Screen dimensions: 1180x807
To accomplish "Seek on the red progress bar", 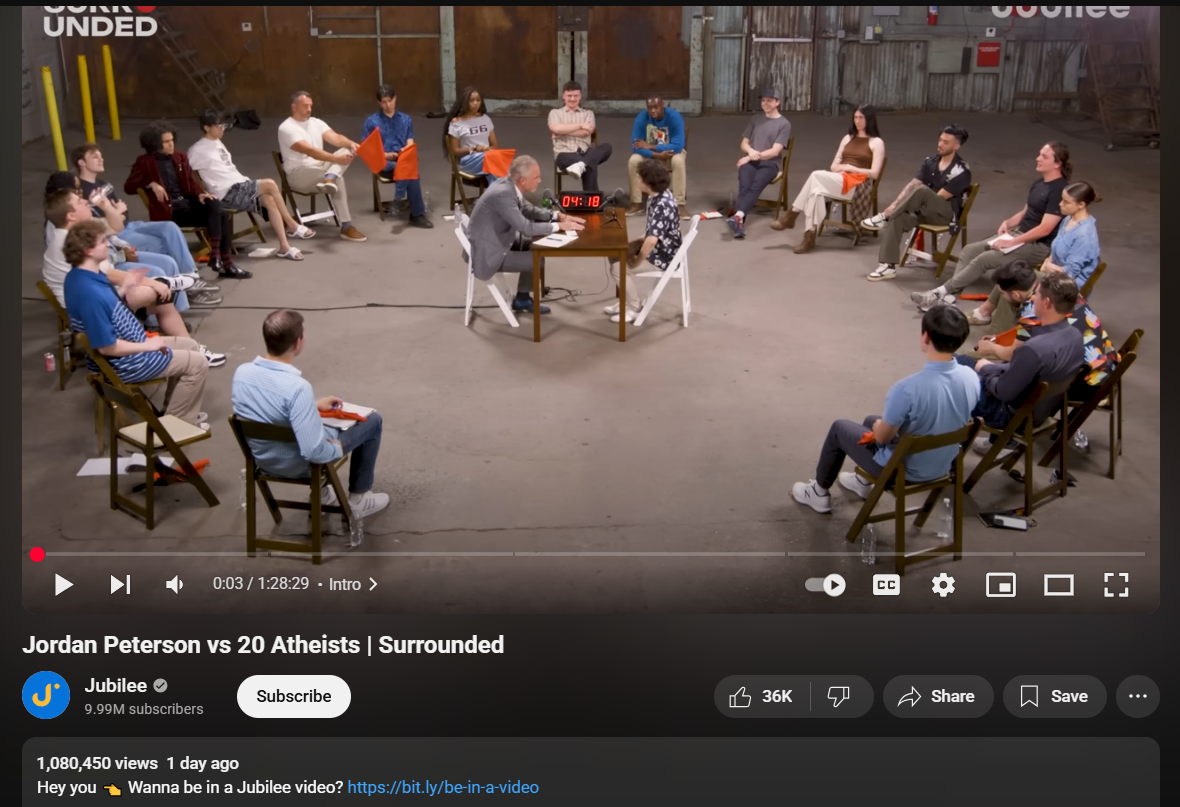I will coord(591,555).
